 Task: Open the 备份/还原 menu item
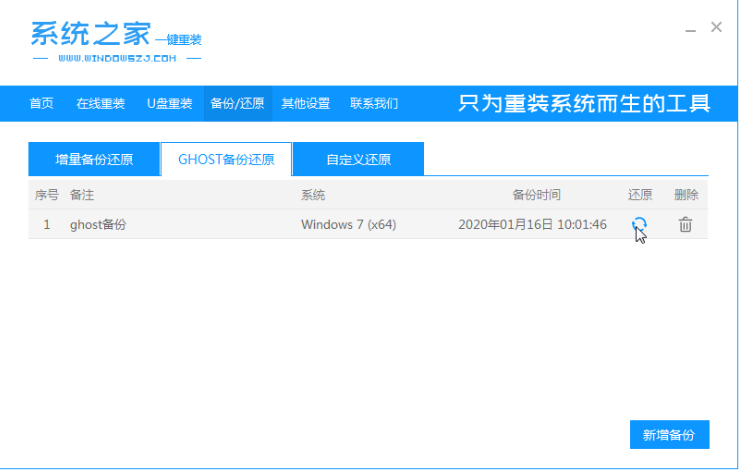(237, 103)
